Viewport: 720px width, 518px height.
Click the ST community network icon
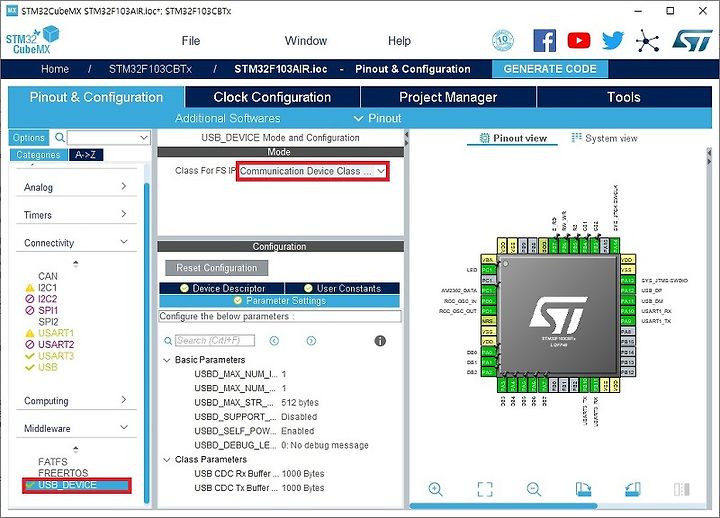[647, 41]
